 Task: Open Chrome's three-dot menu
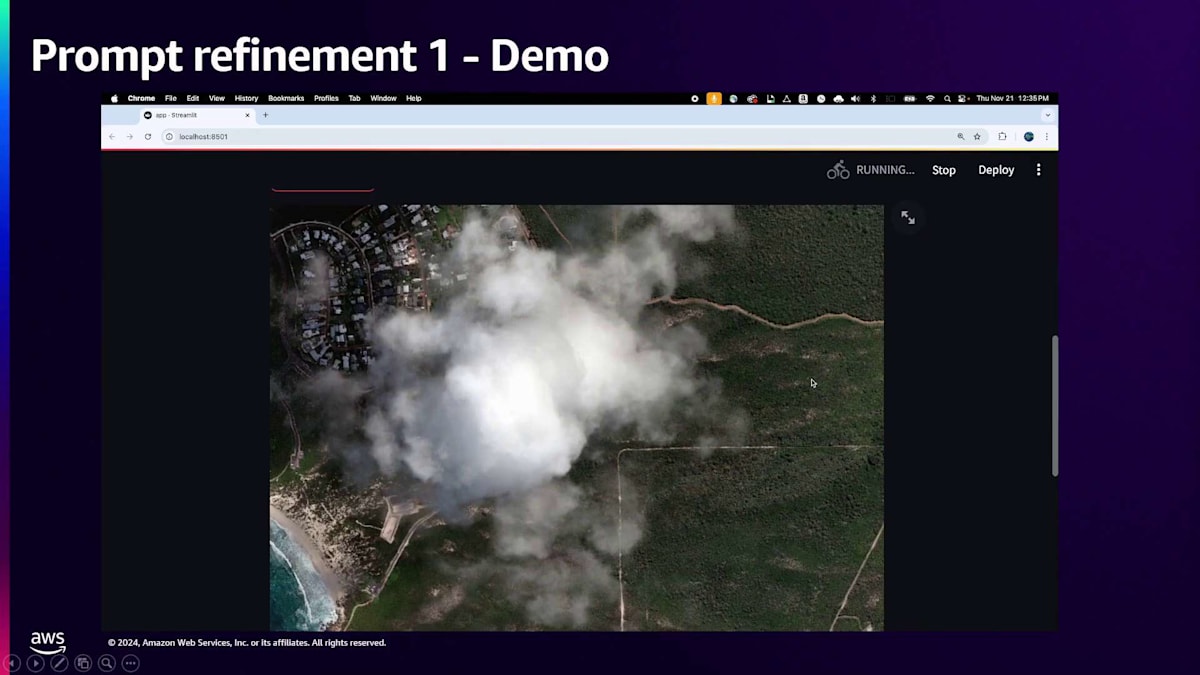pos(1047,136)
